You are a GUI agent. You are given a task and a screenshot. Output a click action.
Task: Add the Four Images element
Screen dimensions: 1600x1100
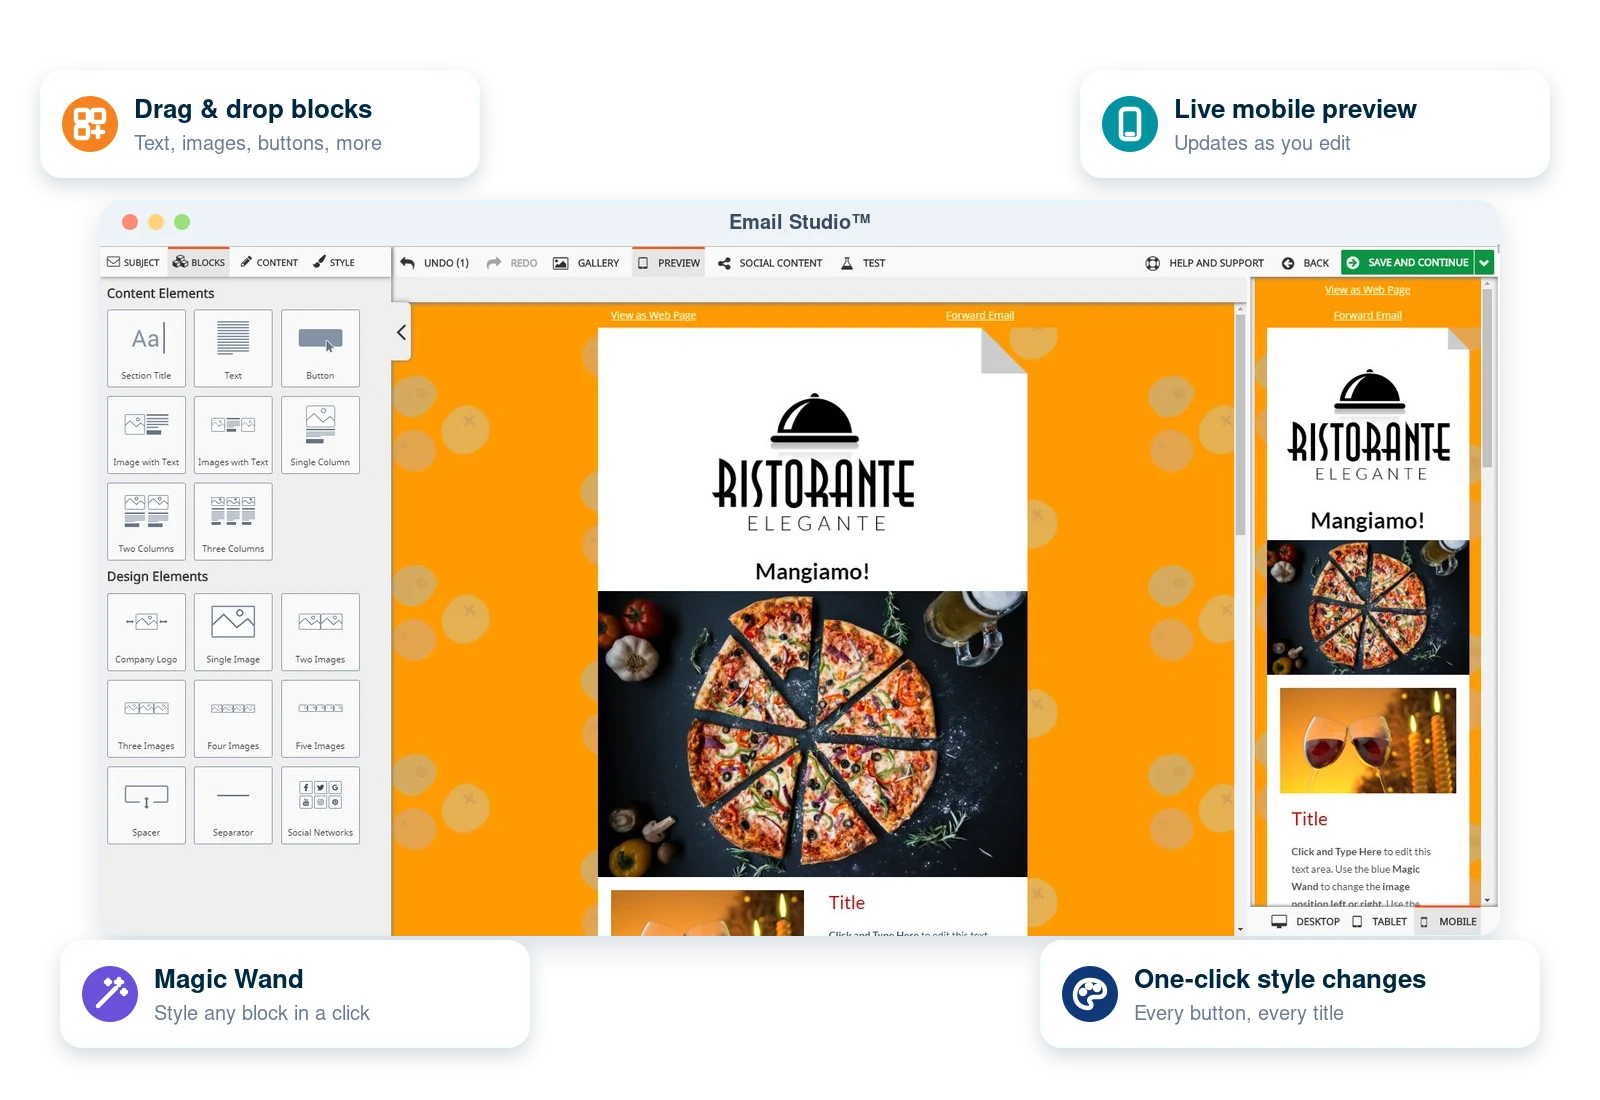click(233, 719)
